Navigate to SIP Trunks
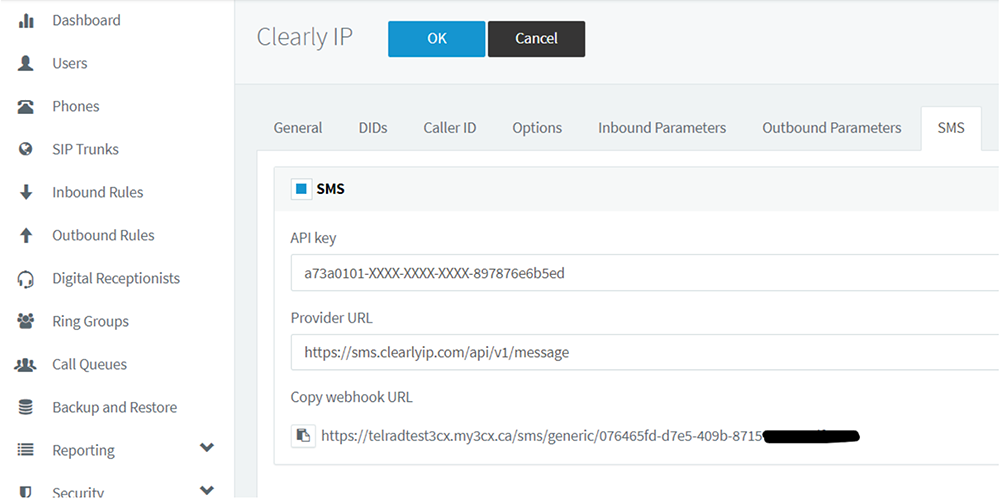The height and width of the screenshot is (498, 1000). [85, 149]
